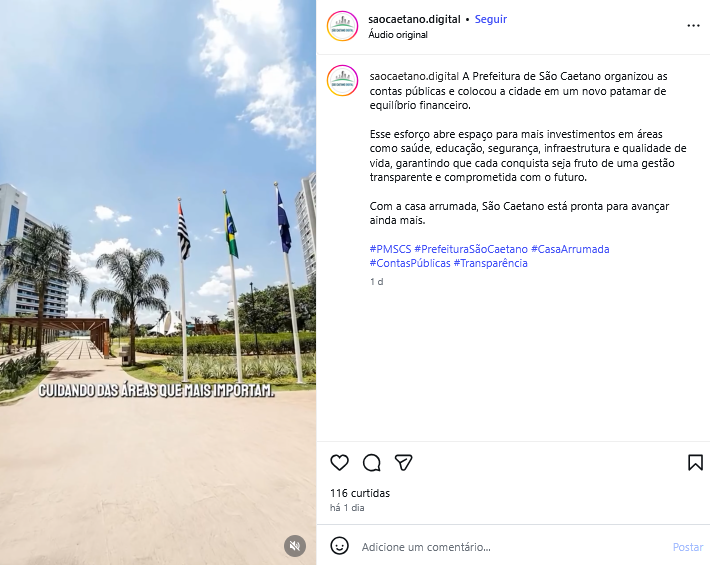
Task: View the 116 curtidas likes list
Action: point(360,493)
